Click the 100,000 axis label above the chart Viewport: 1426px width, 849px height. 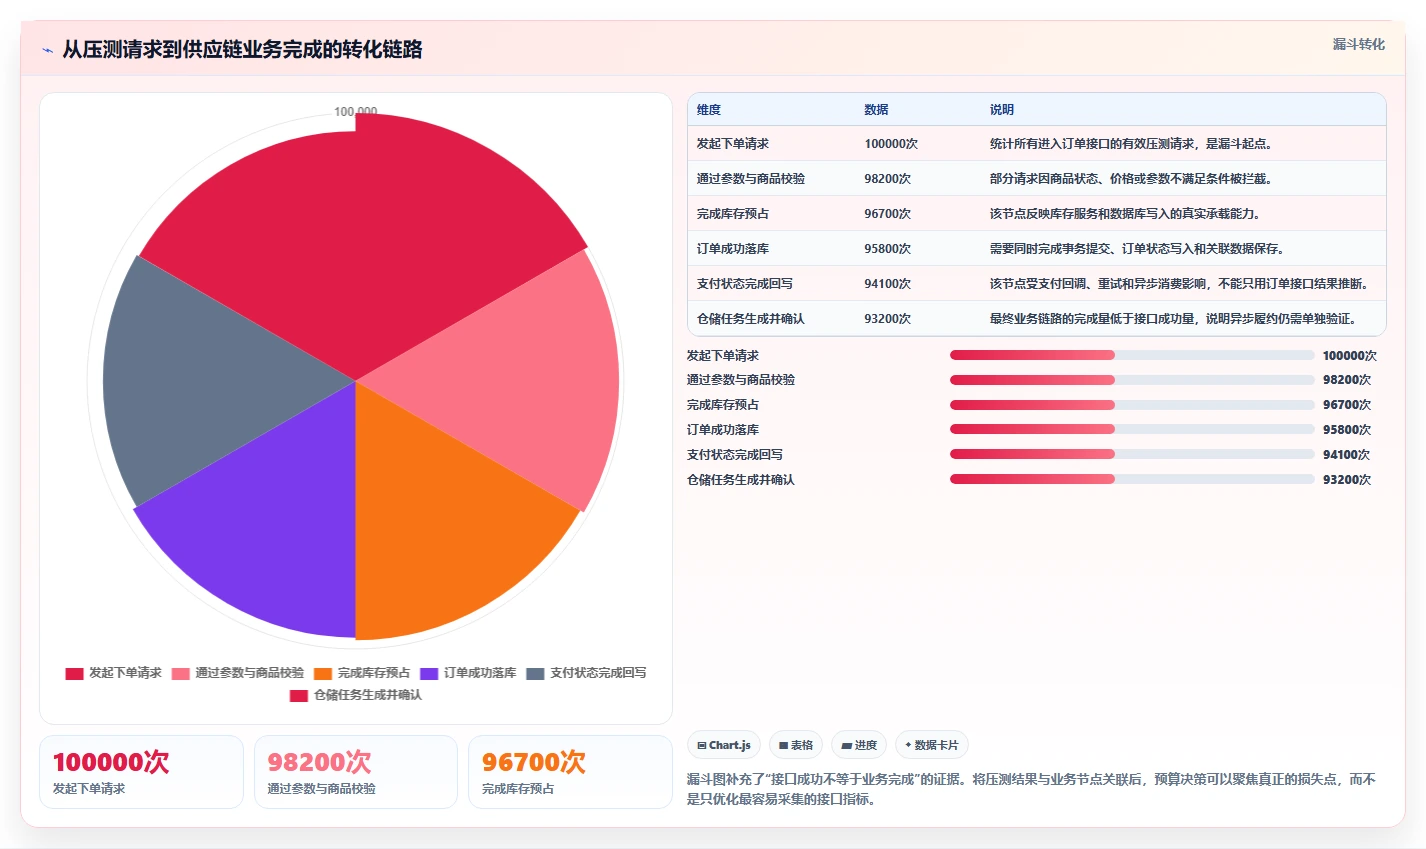(x=355, y=111)
